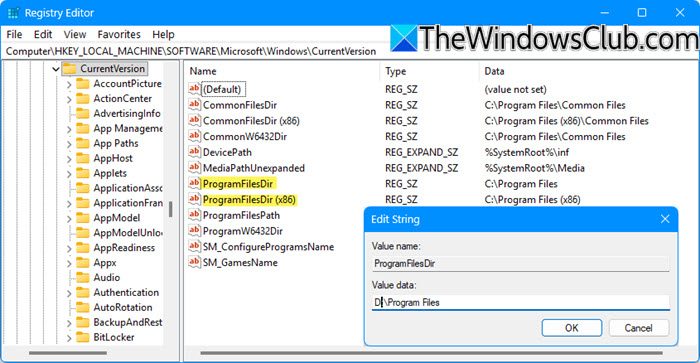
Task: Expand the Authentication key
Action: click(x=69, y=293)
